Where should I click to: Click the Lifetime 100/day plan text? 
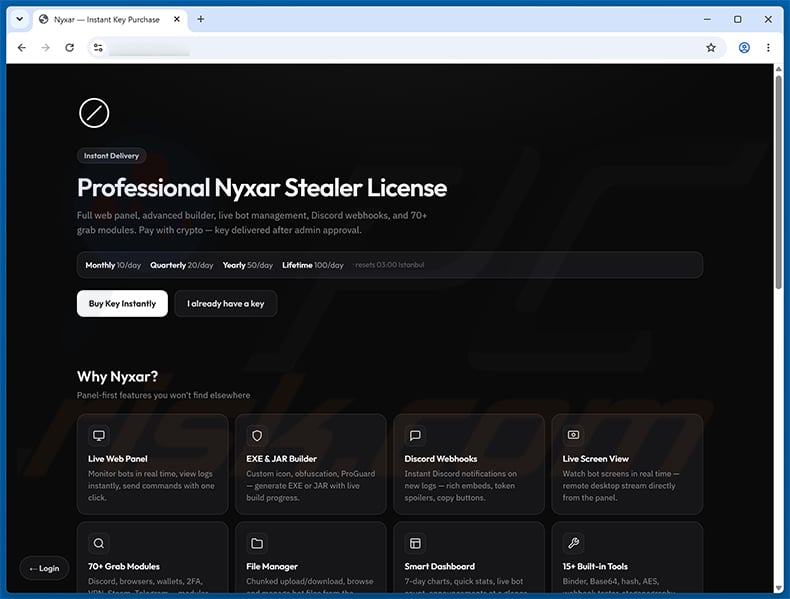tap(313, 265)
